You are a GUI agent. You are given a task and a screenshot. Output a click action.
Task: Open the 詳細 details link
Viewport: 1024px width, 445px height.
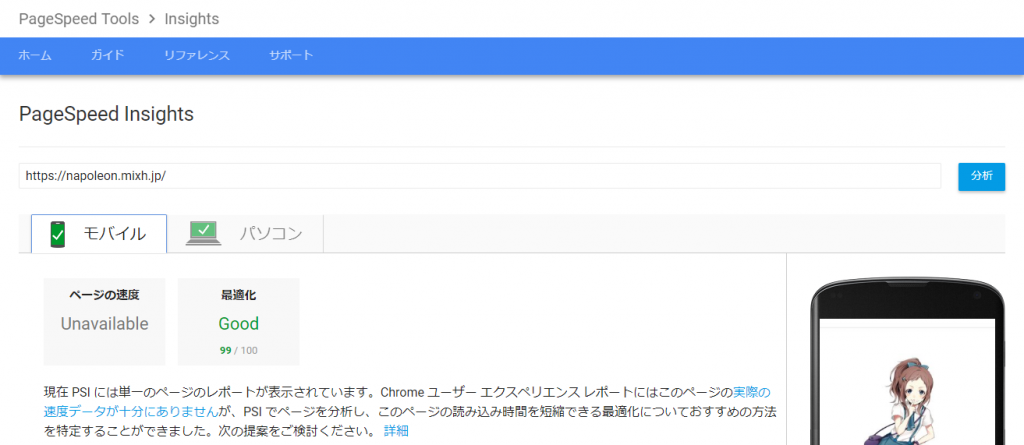[x=396, y=431]
